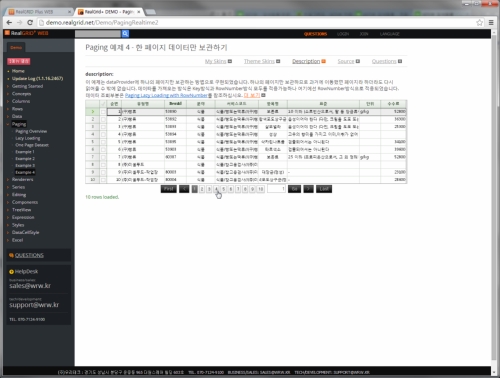This screenshot has width=500, height=378.
Task: Click the RealGrid Web logo
Action: pos(26,33)
